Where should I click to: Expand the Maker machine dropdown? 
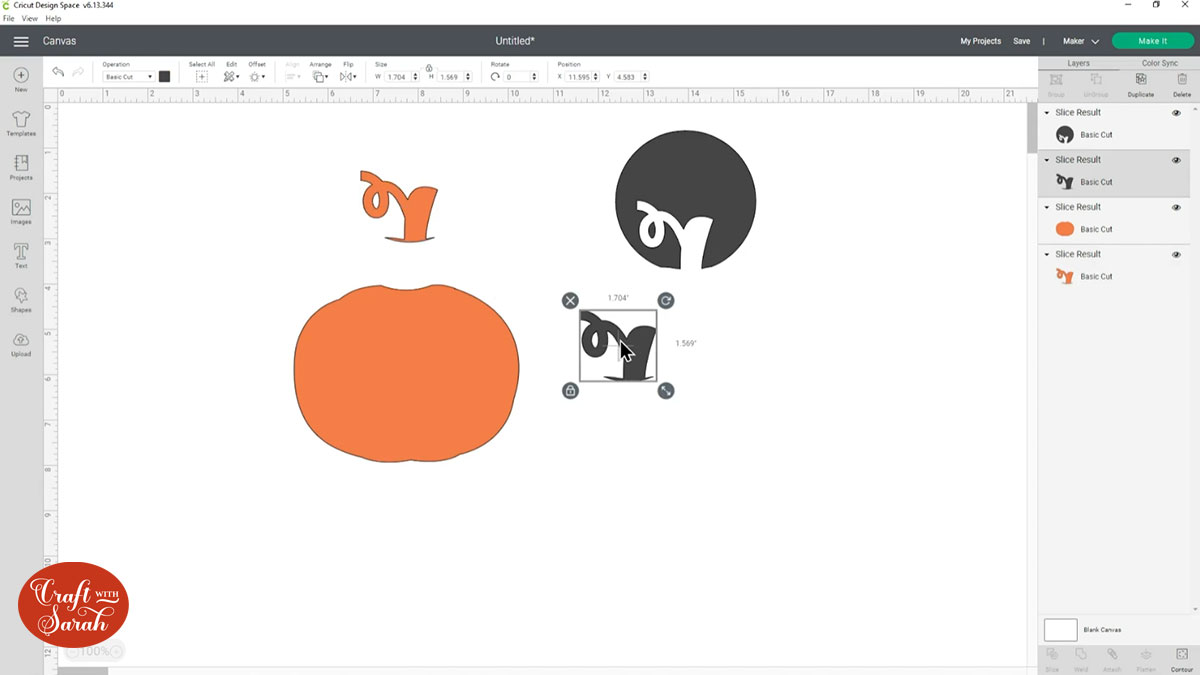click(x=1080, y=41)
